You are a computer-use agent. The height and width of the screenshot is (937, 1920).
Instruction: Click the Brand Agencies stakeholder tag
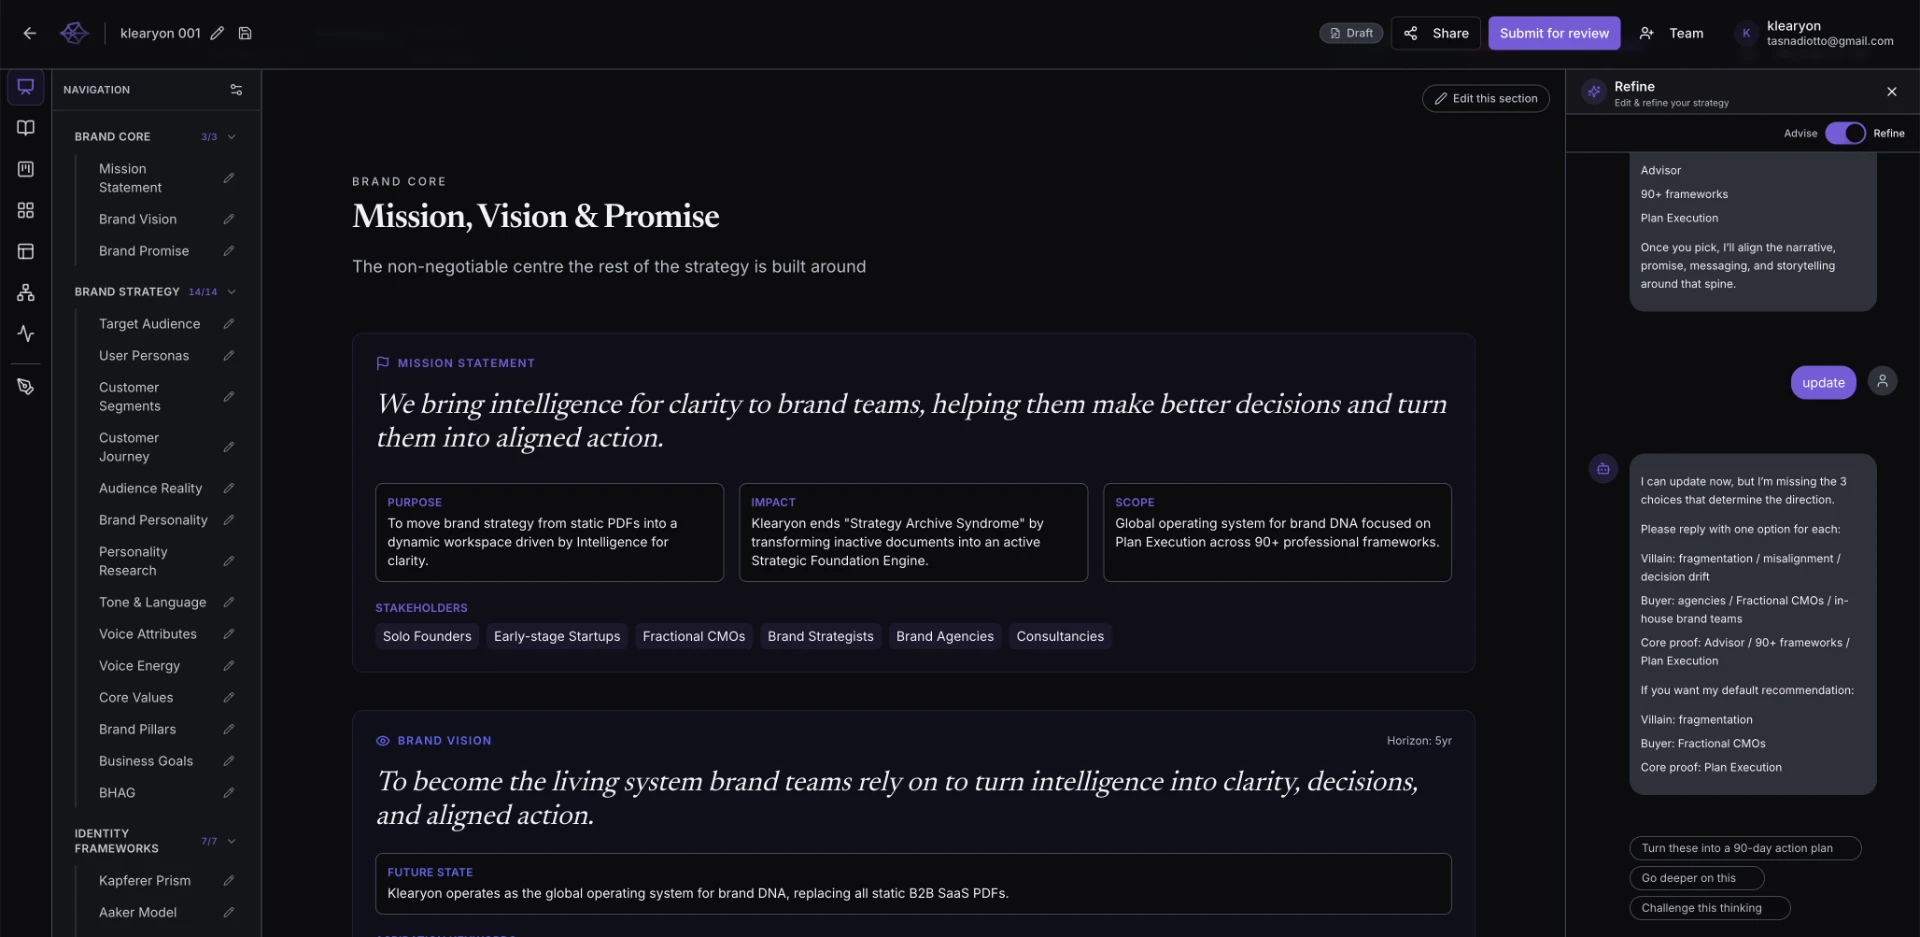945,636
